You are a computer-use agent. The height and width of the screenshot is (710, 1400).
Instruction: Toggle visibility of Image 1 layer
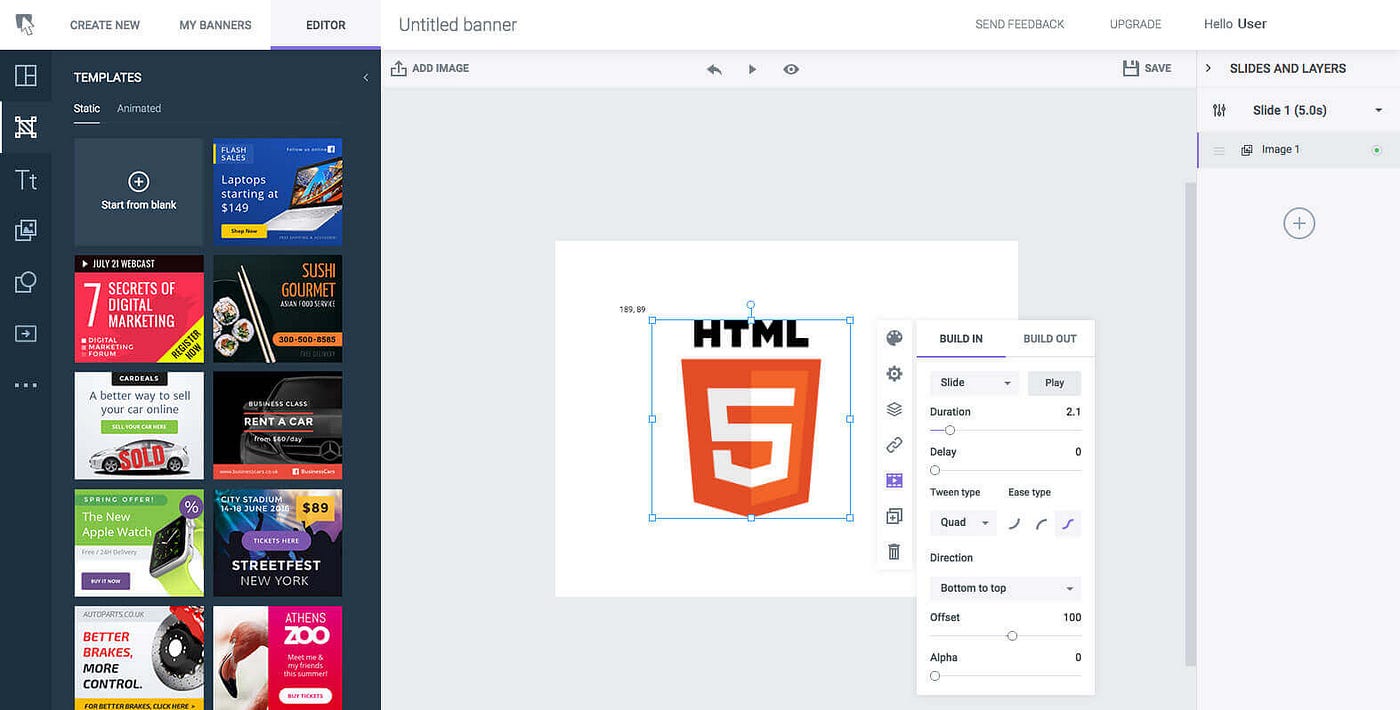1377,149
